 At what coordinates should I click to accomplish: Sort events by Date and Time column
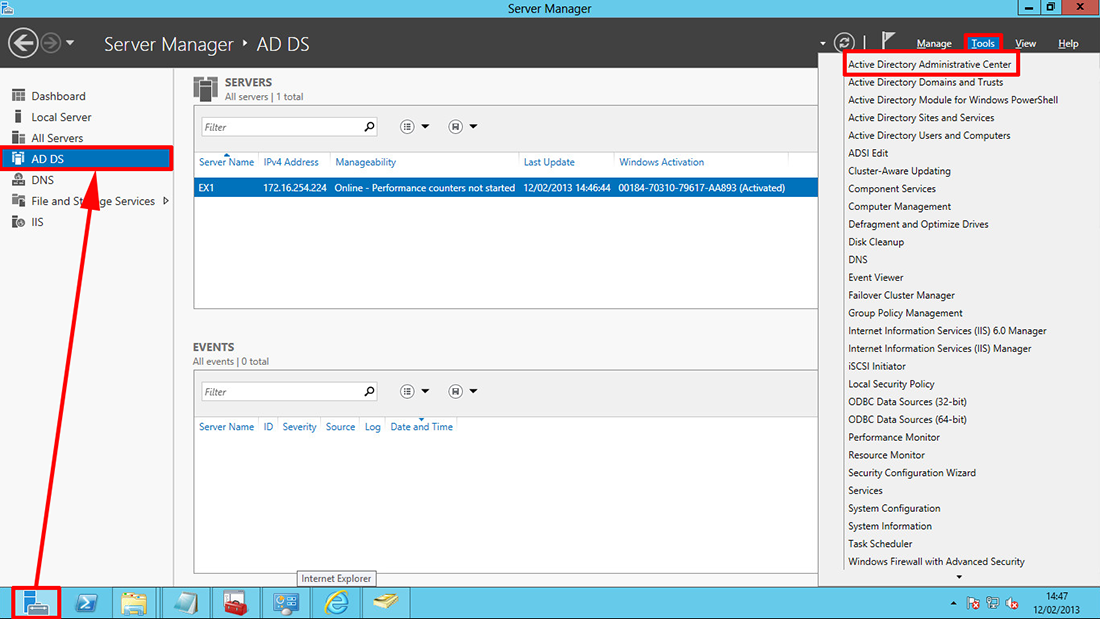point(421,427)
